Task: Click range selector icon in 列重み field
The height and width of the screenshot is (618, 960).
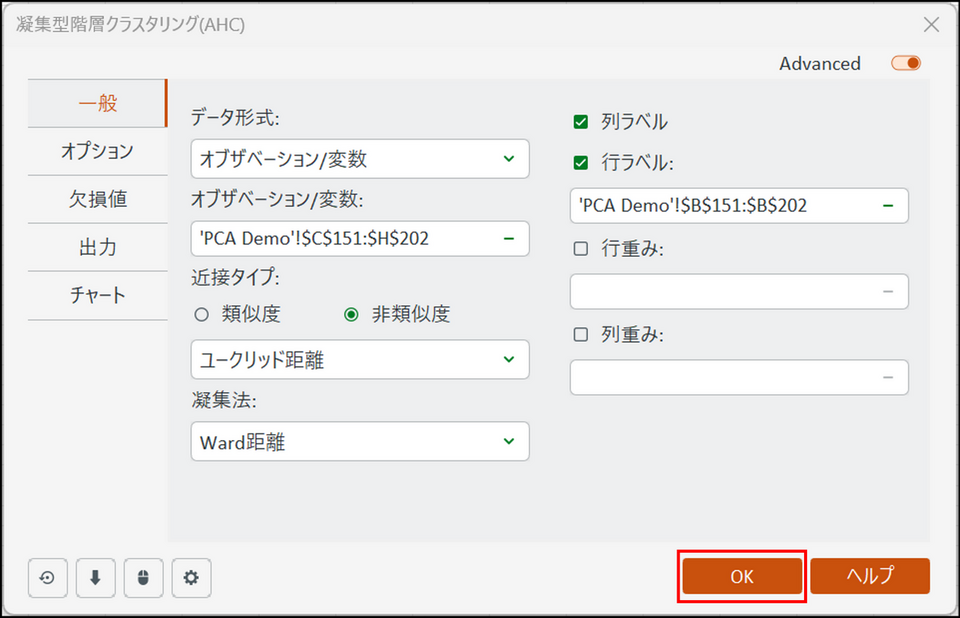Action: [x=887, y=377]
